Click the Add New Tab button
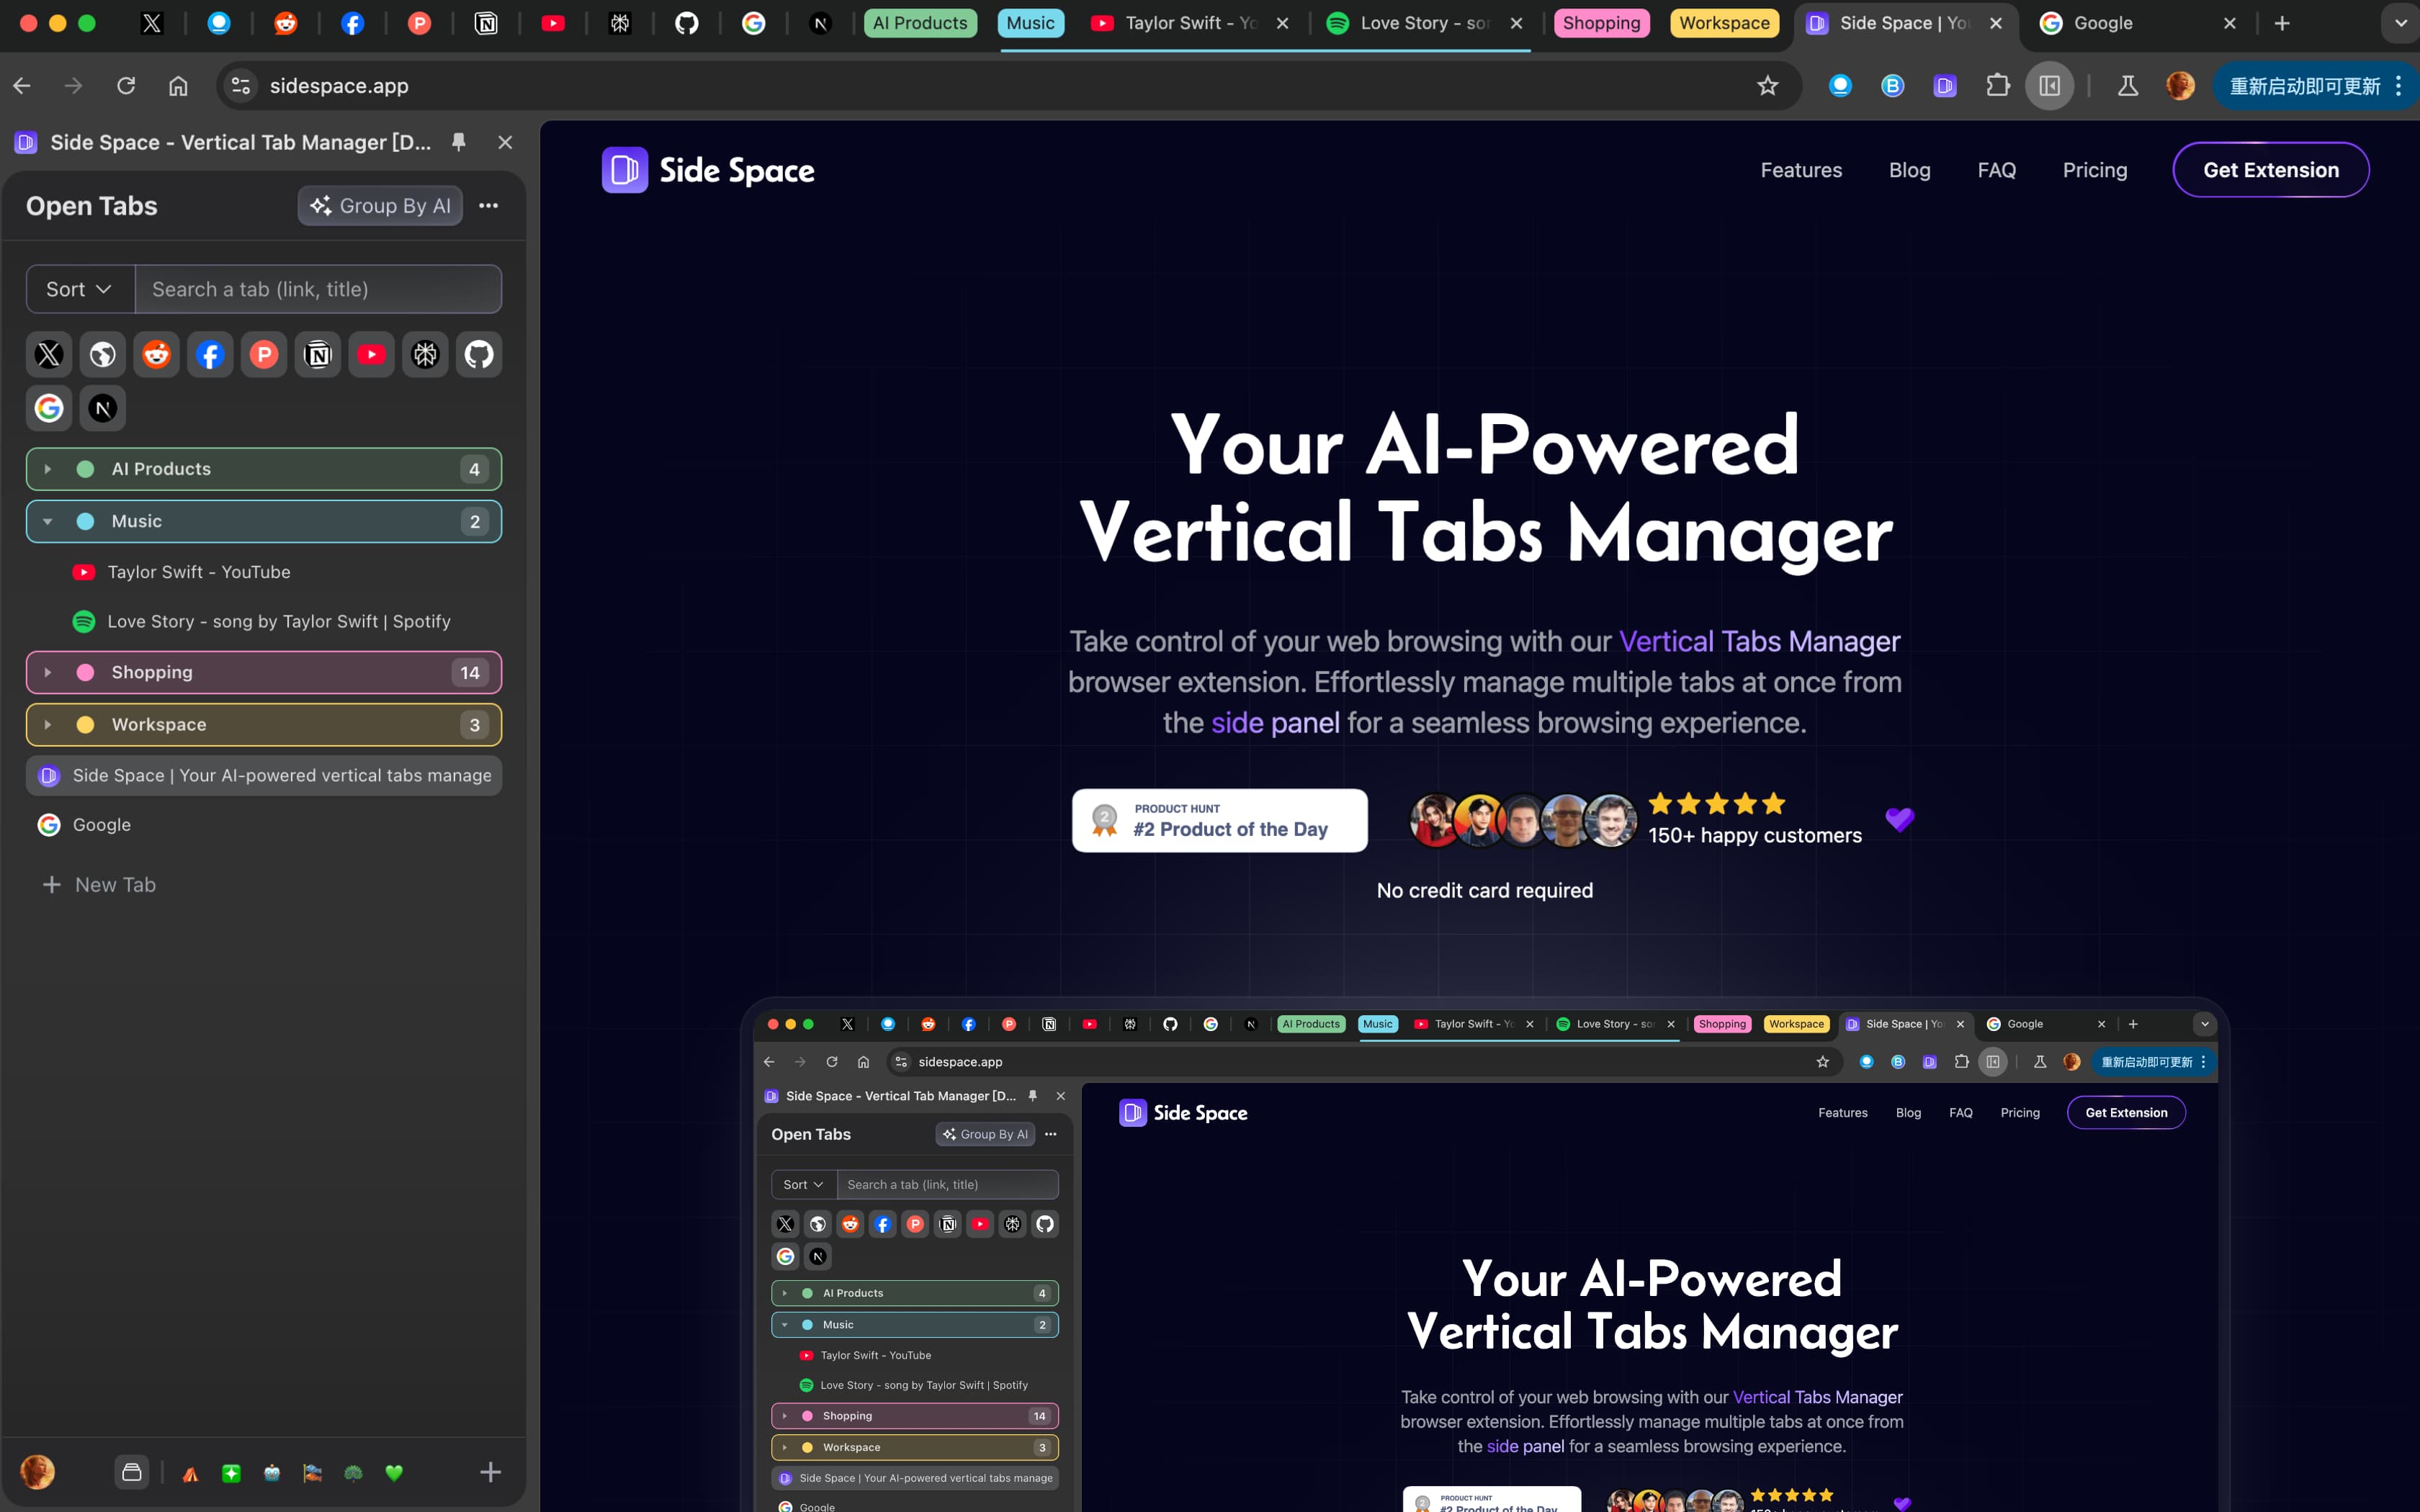The width and height of the screenshot is (2420, 1512). tap(97, 885)
